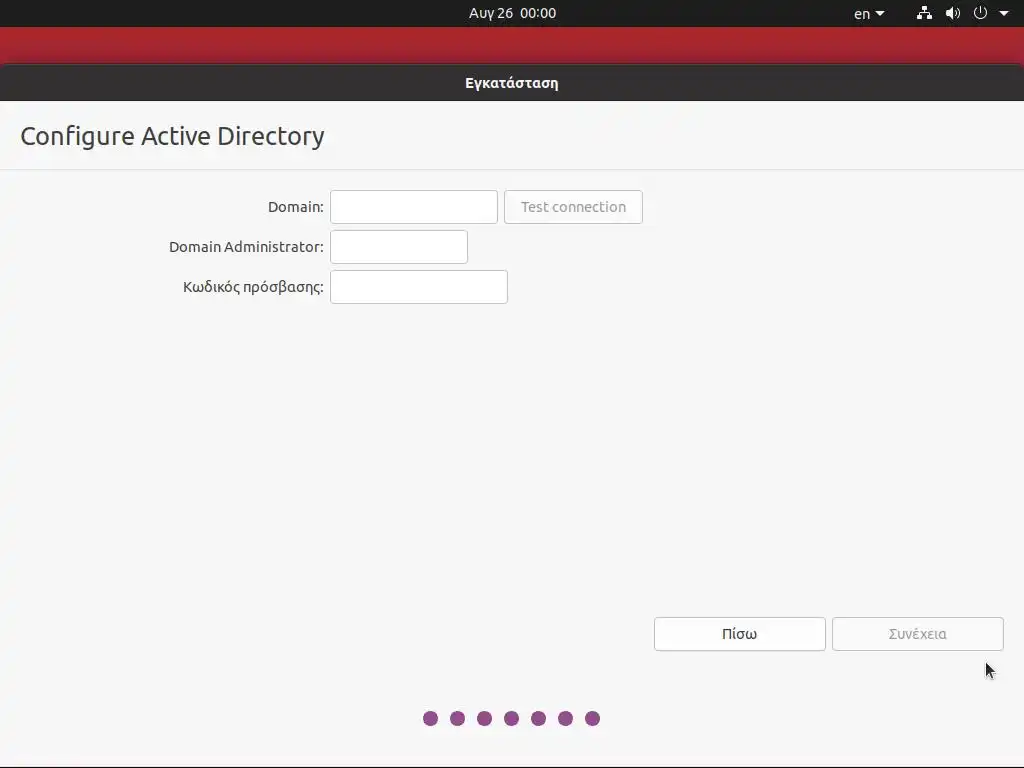Click the Domain: label text
1024x768 pixels.
coord(296,207)
